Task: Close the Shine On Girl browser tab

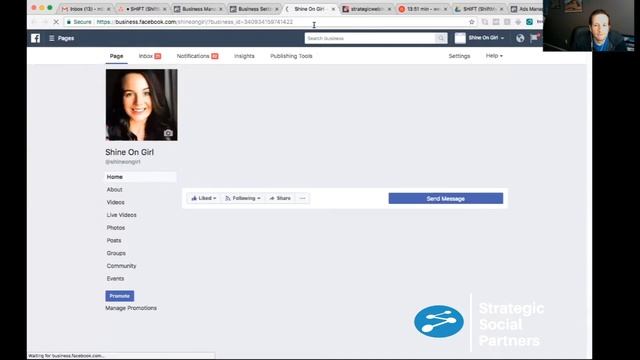Action: coord(333,9)
